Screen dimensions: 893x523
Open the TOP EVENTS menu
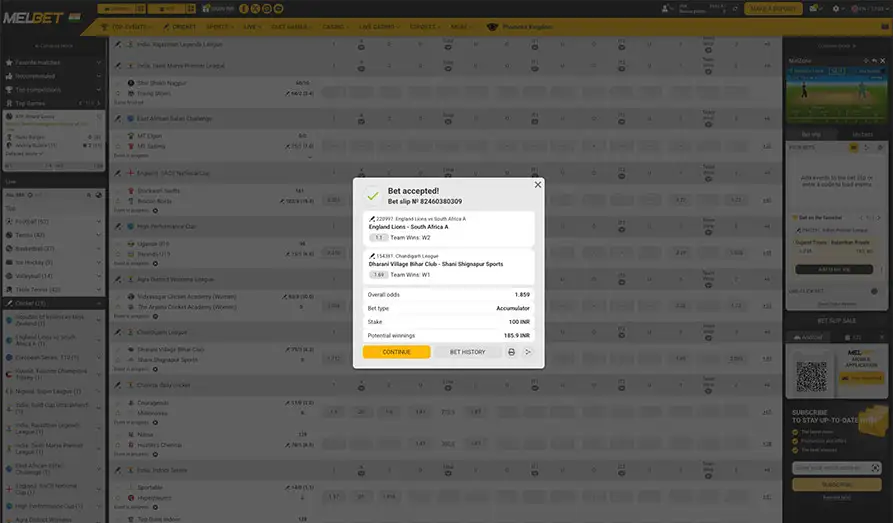click(x=126, y=27)
